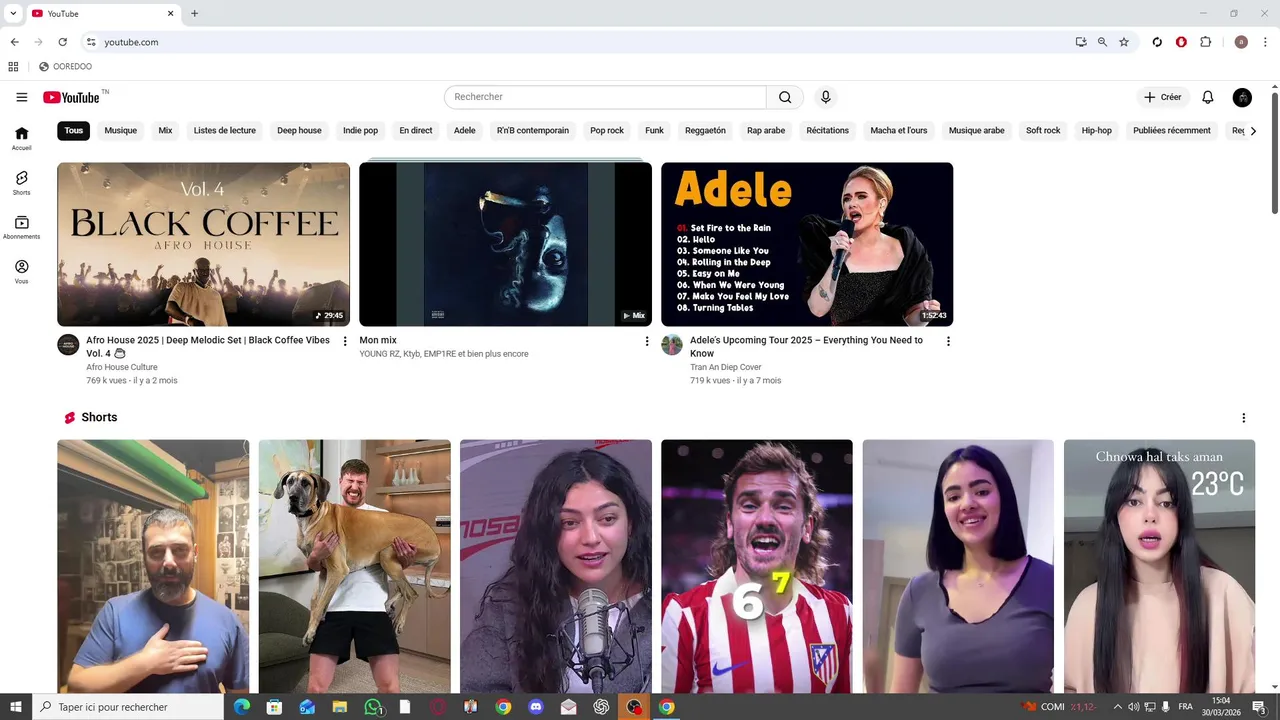This screenshot has height=720, width=1280.
Task: Select the Pop rock chip
Action: [607, 130]
